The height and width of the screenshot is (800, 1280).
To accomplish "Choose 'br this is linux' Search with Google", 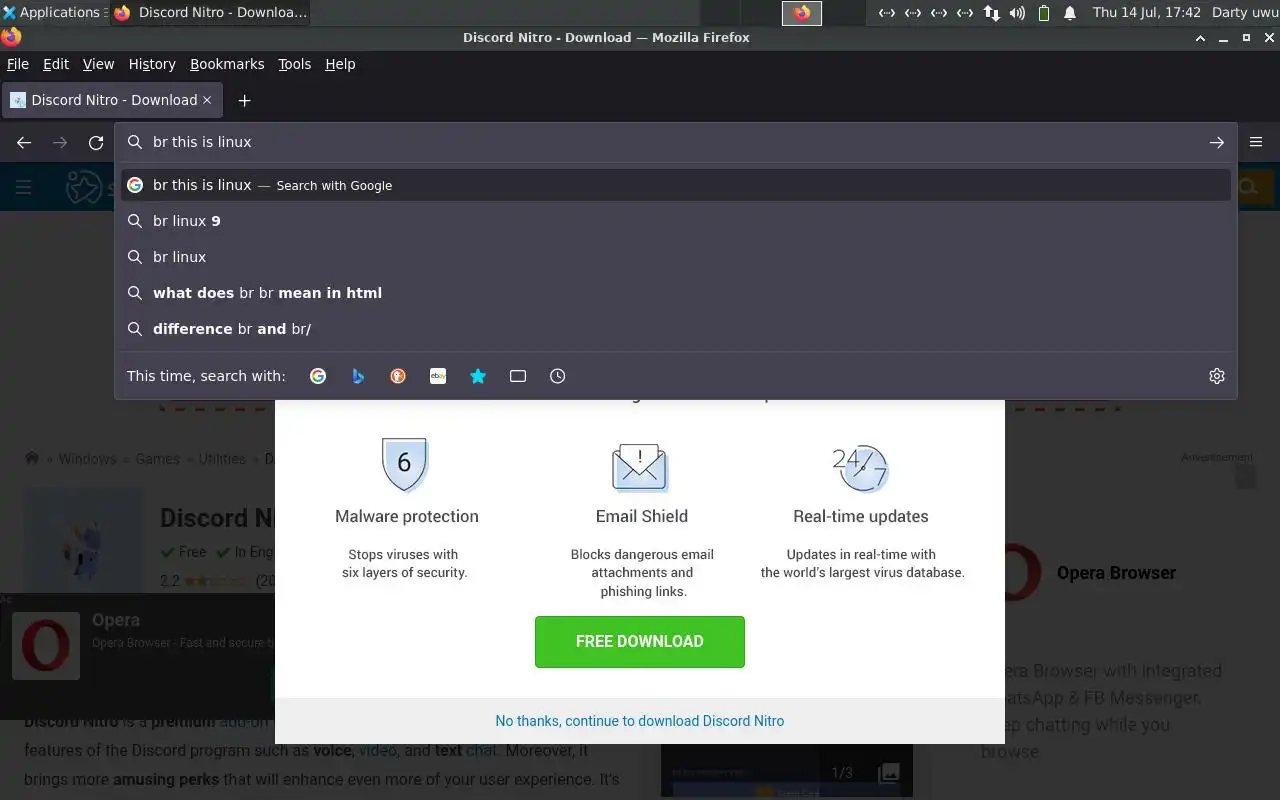I will 676,185.
